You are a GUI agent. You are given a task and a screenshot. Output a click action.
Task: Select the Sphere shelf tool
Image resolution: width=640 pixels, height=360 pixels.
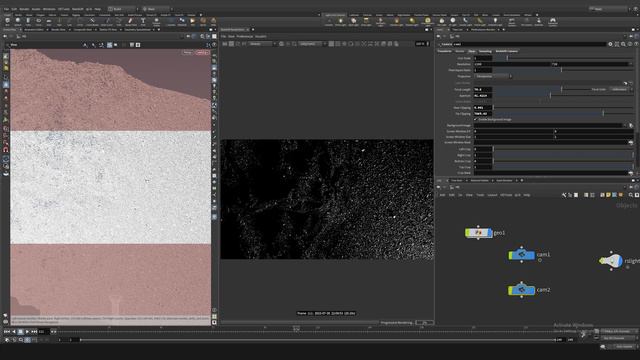[18, 21]
